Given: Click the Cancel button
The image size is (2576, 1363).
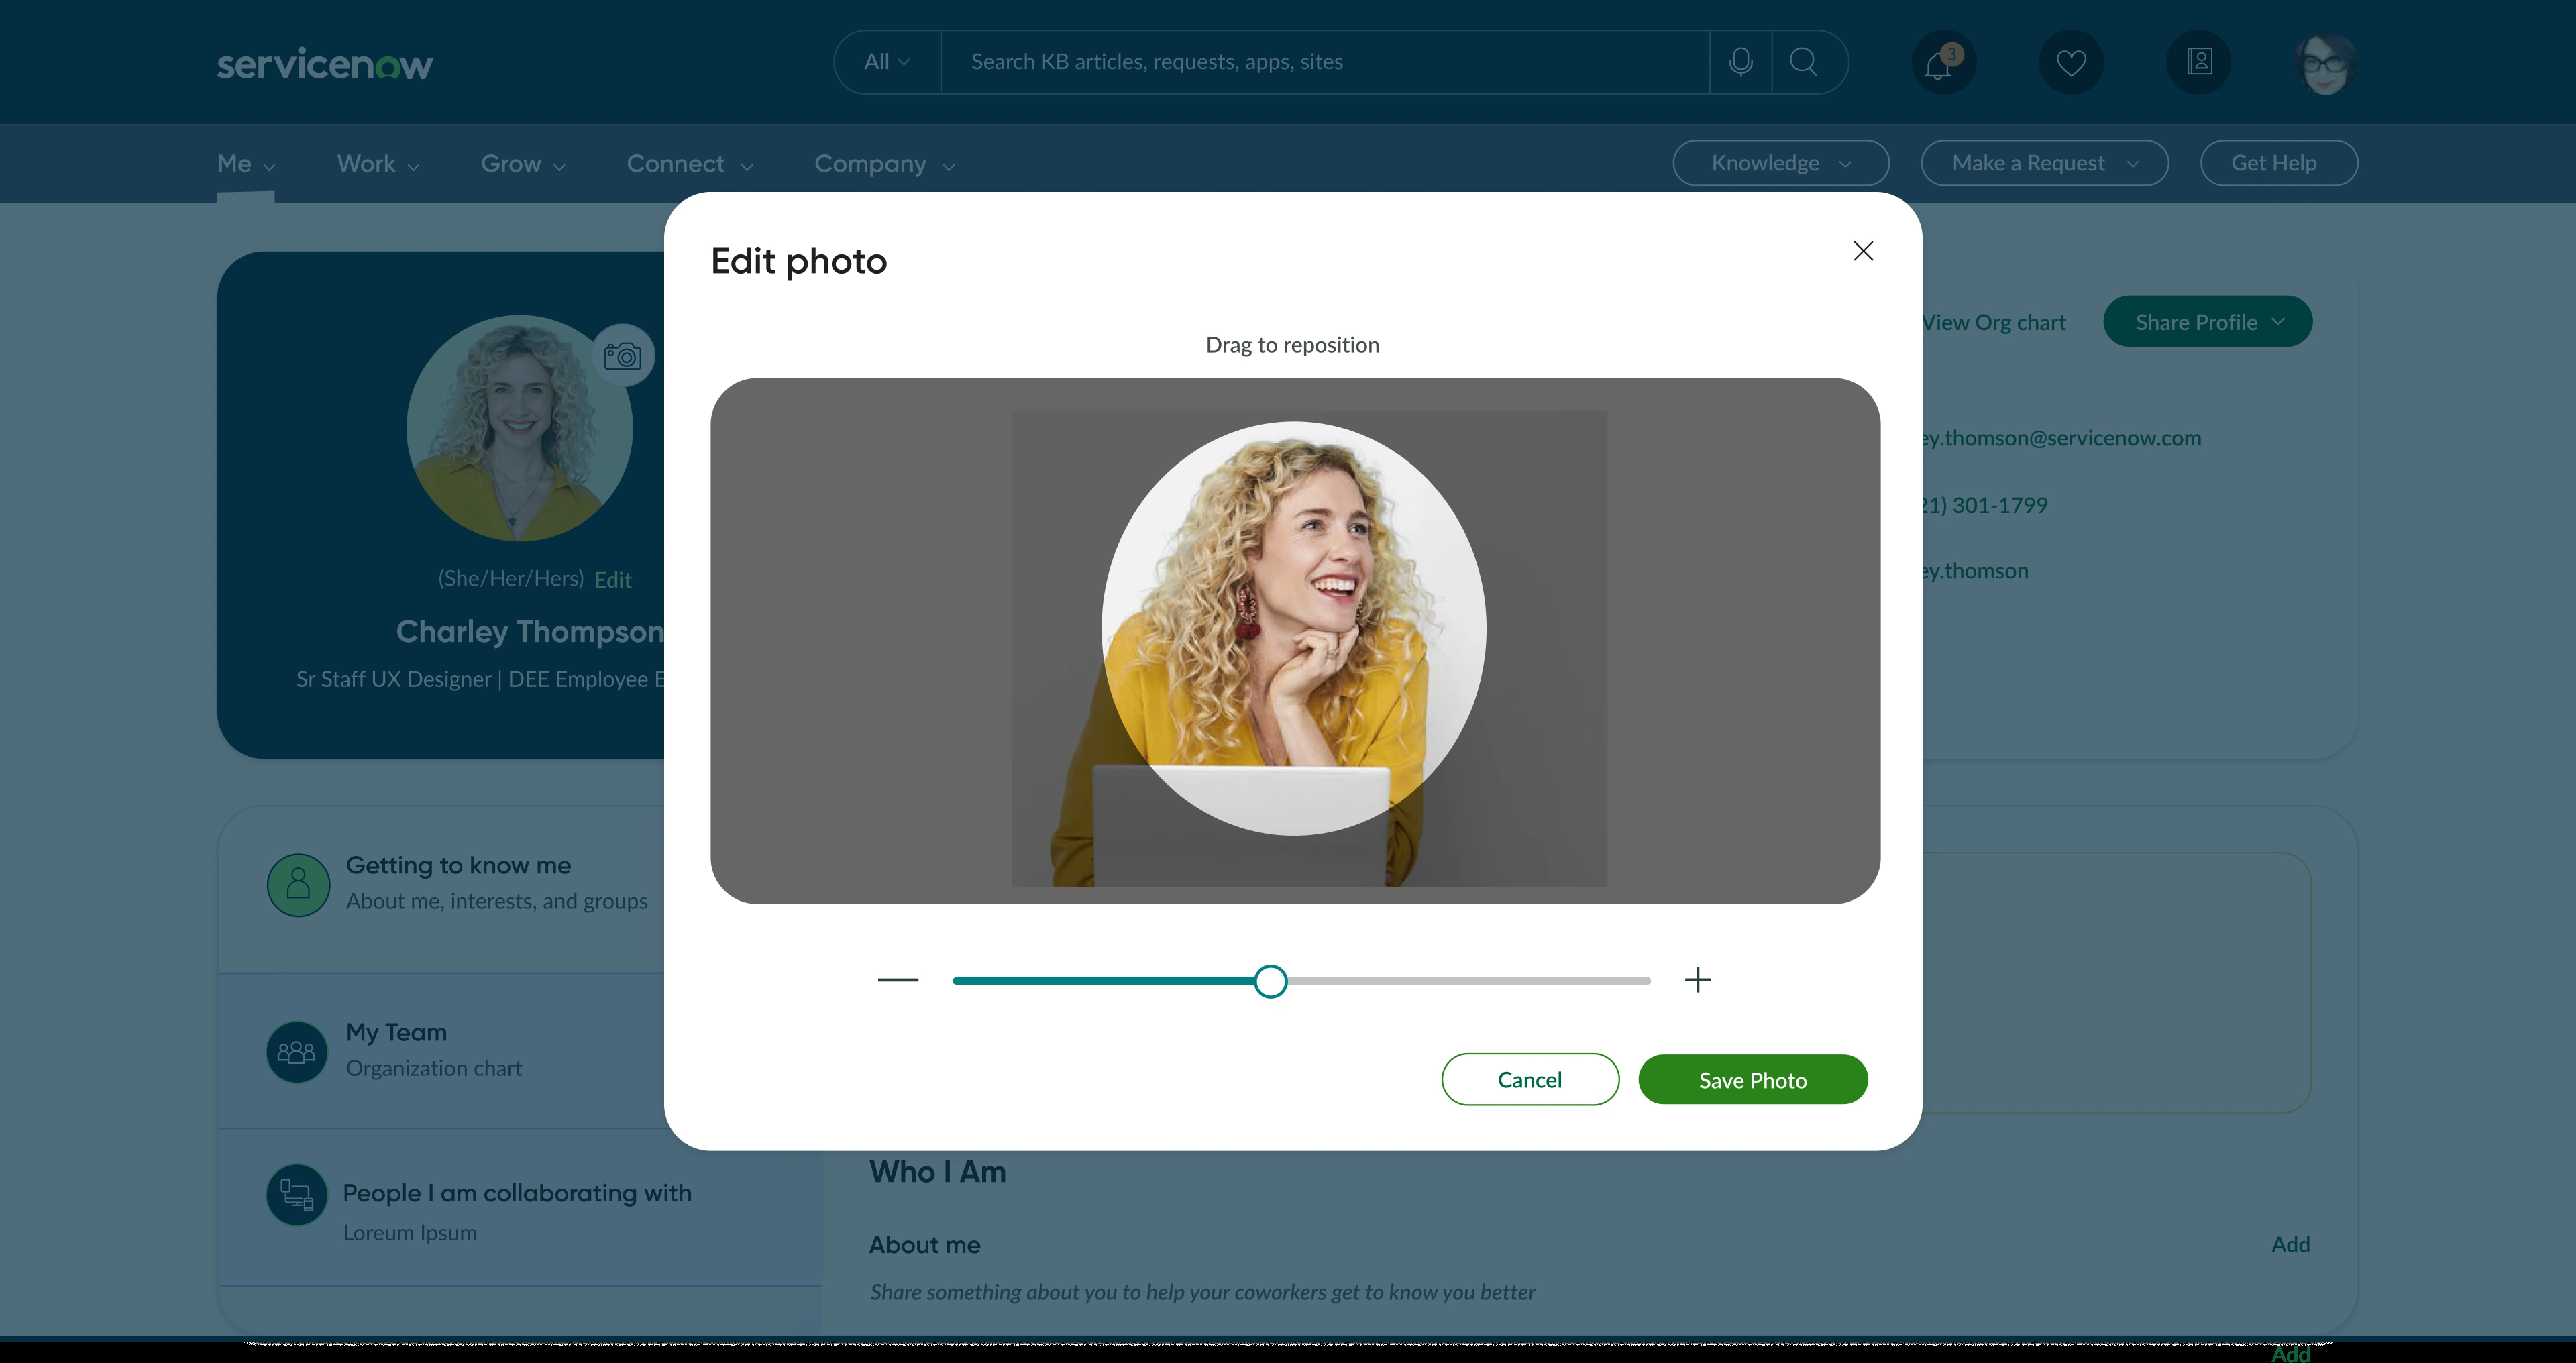Looking at the screenshot, I should 1529,1080.
